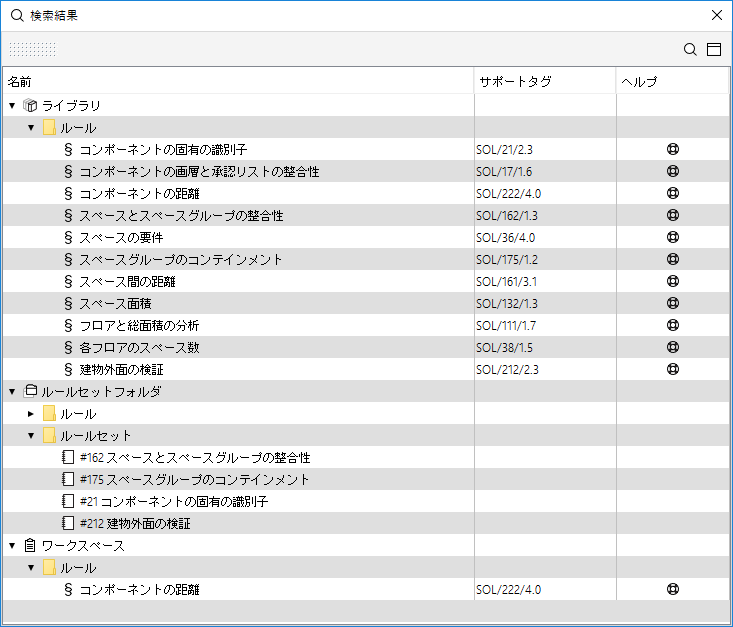Collapse the ライブラリ node
Image resolution: width=733 pixels, height=627 pixels.
[12, 106]
